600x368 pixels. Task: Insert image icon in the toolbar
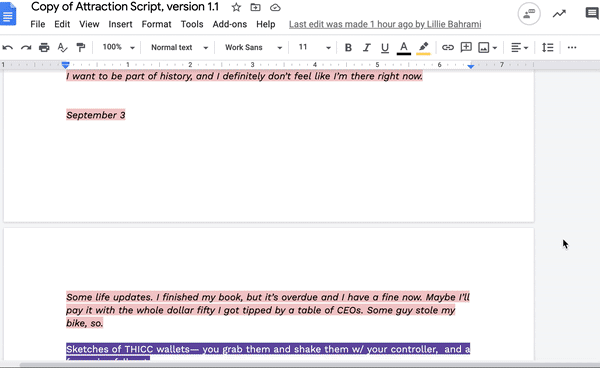(484, 47)
